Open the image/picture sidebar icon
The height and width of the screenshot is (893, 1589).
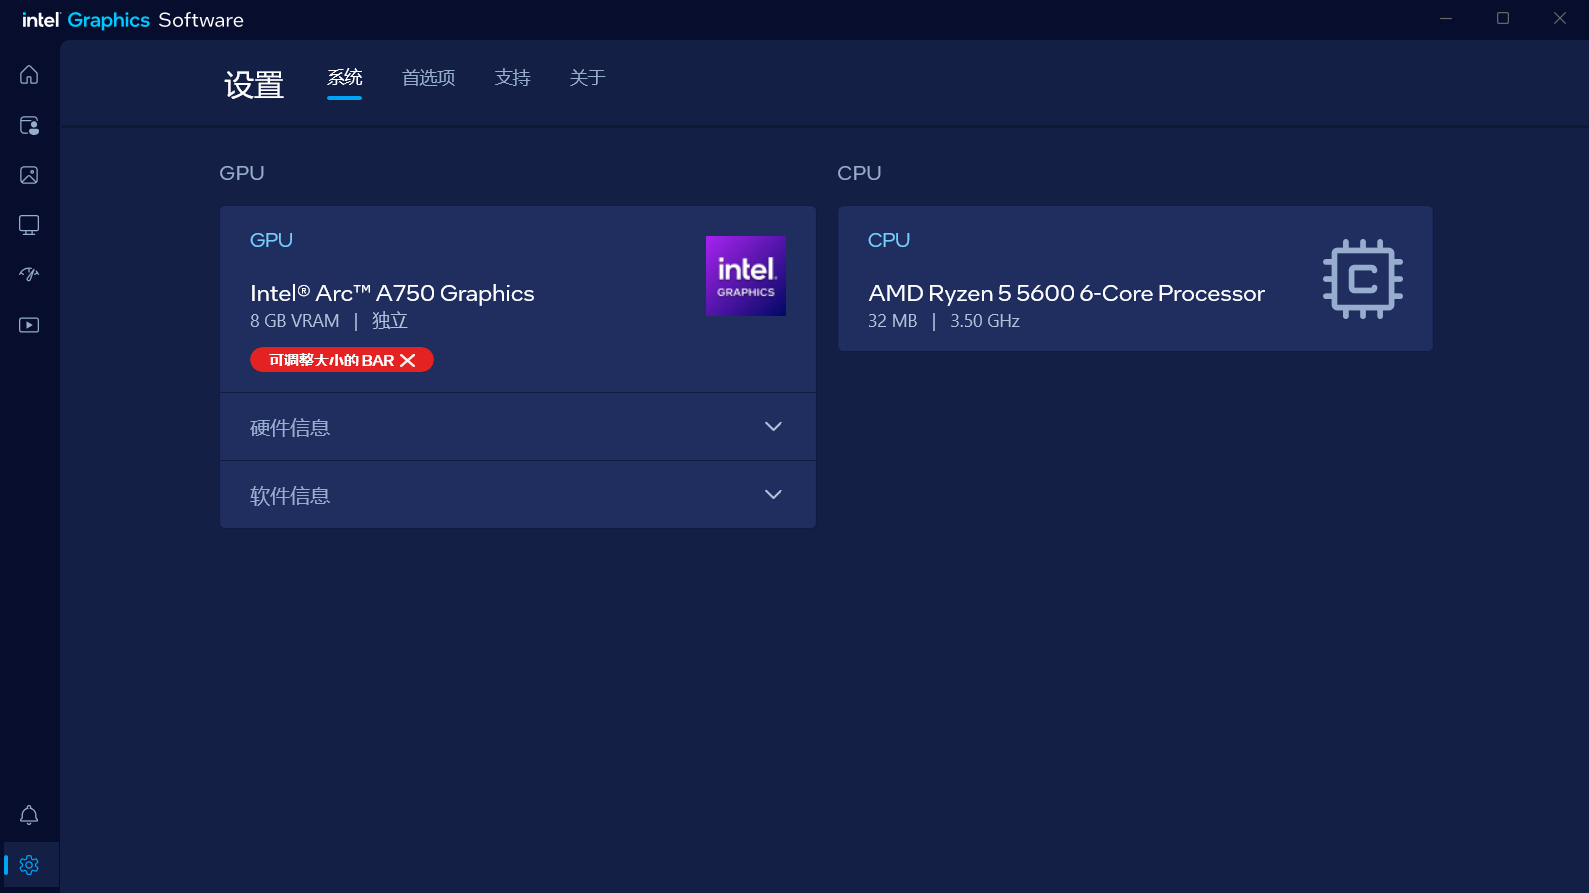[29, 175]
